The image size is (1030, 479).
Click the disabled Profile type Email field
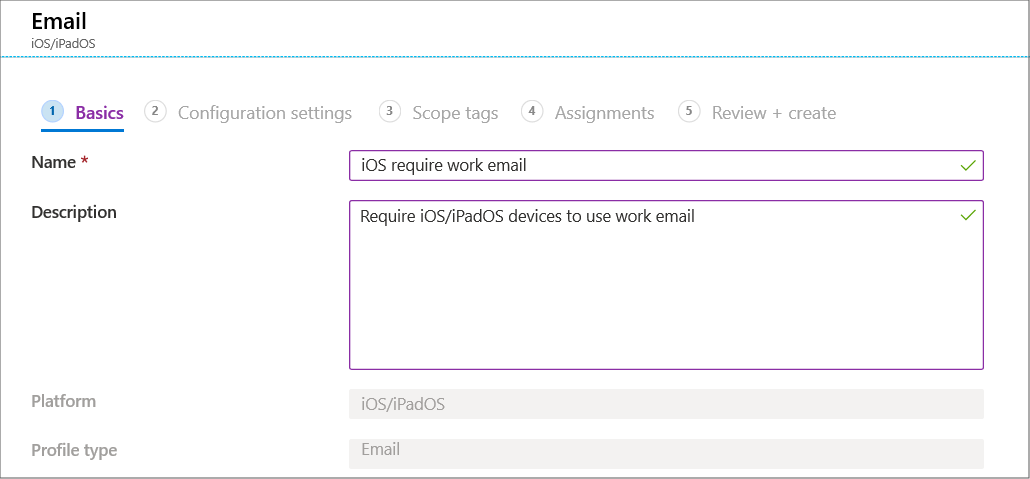(x=666, y=453)
